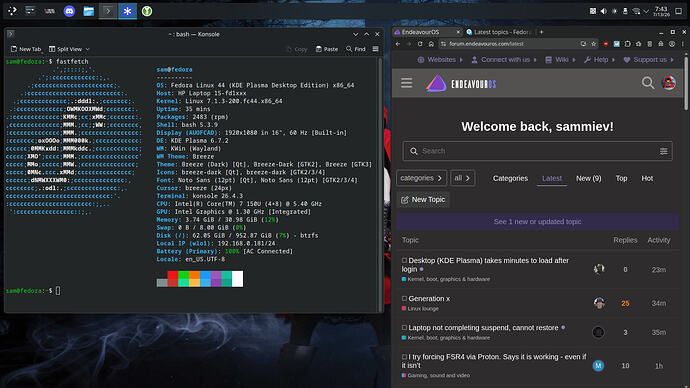Open a new browser tab
Viewport: 690px width, 388px height.
click(542, 32)
